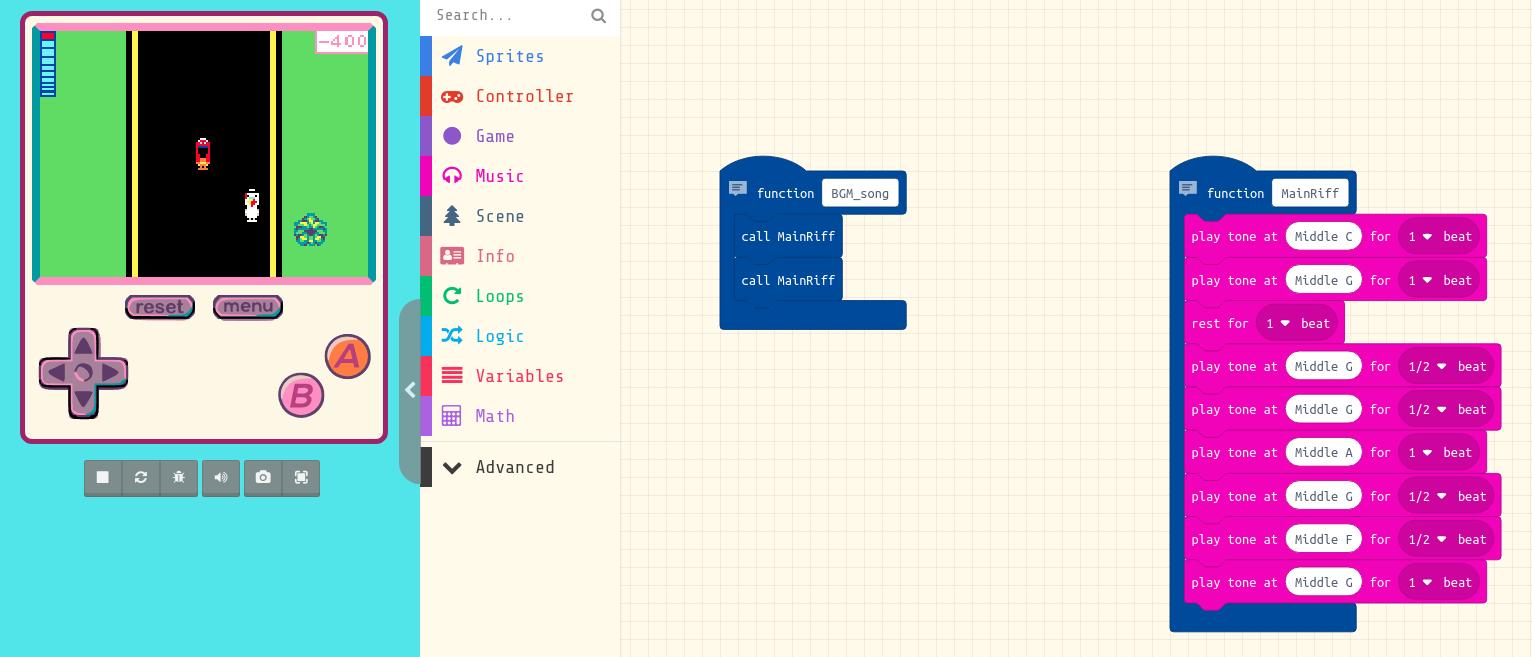Restart the simulator

pos(141,478)
